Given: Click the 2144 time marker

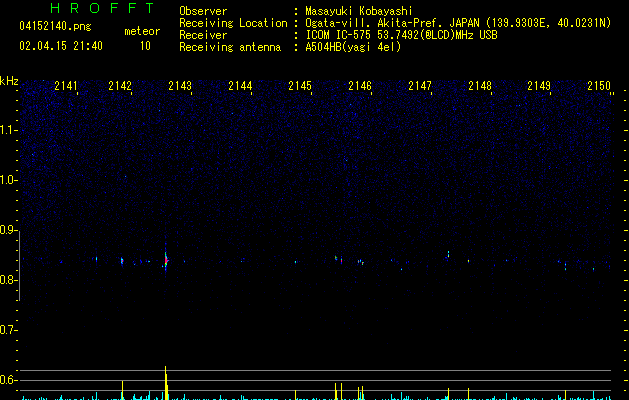Looking at the screenshot, I should click(240, 86).
